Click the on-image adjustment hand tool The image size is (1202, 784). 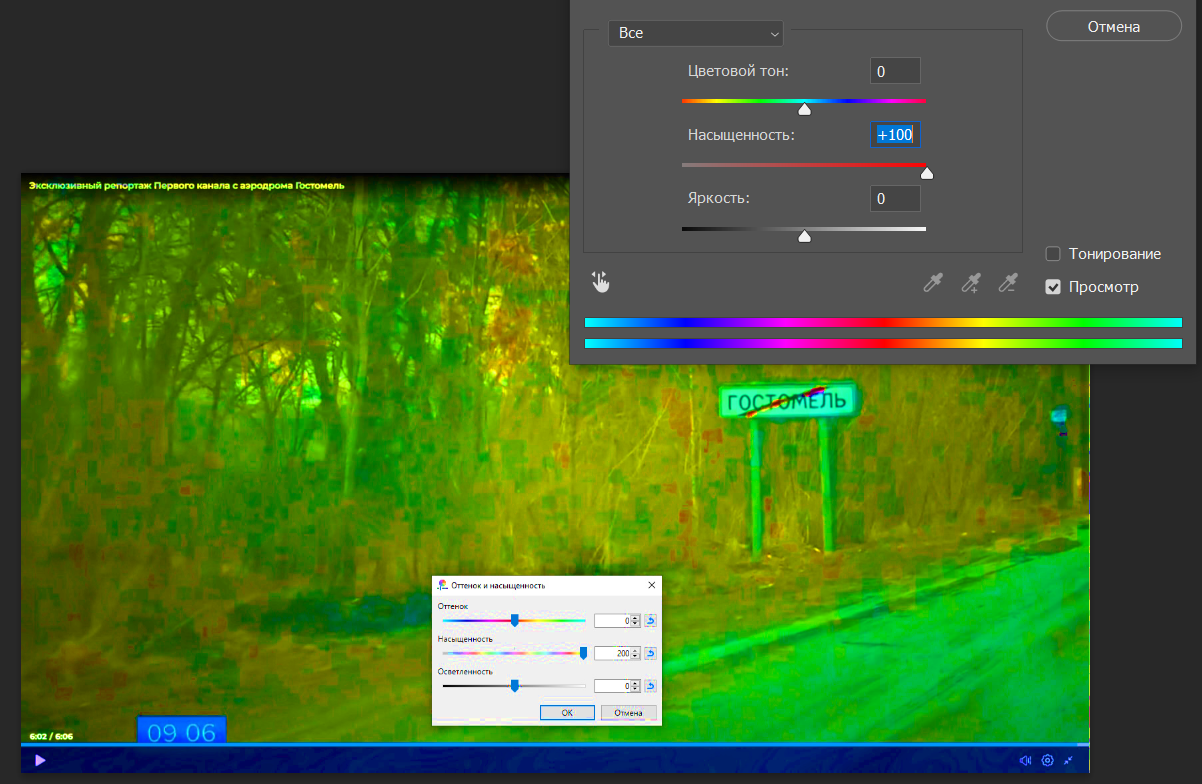click(x=600, y=282)
